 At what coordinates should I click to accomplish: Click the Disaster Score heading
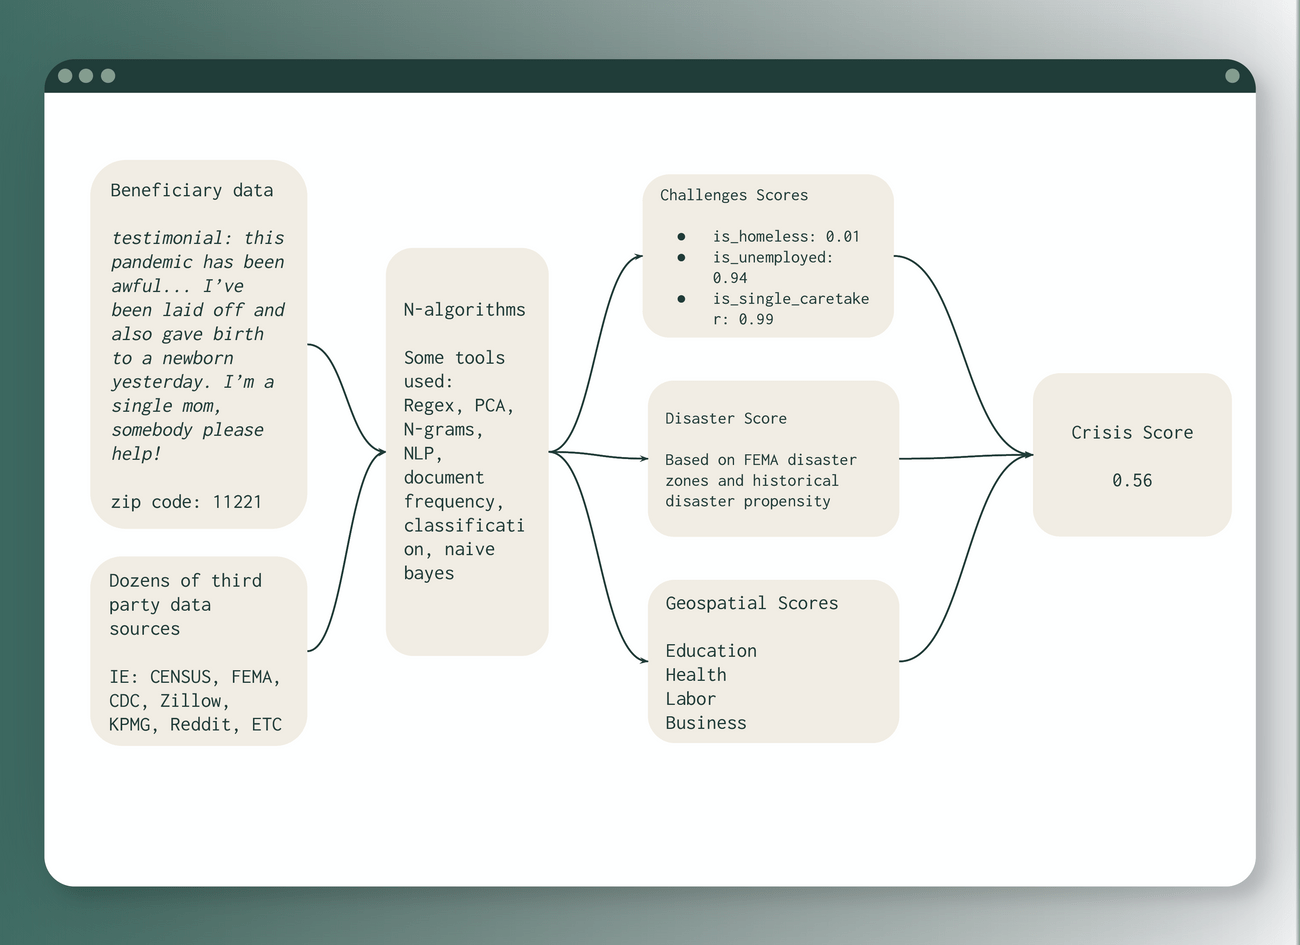coord(725,418)
